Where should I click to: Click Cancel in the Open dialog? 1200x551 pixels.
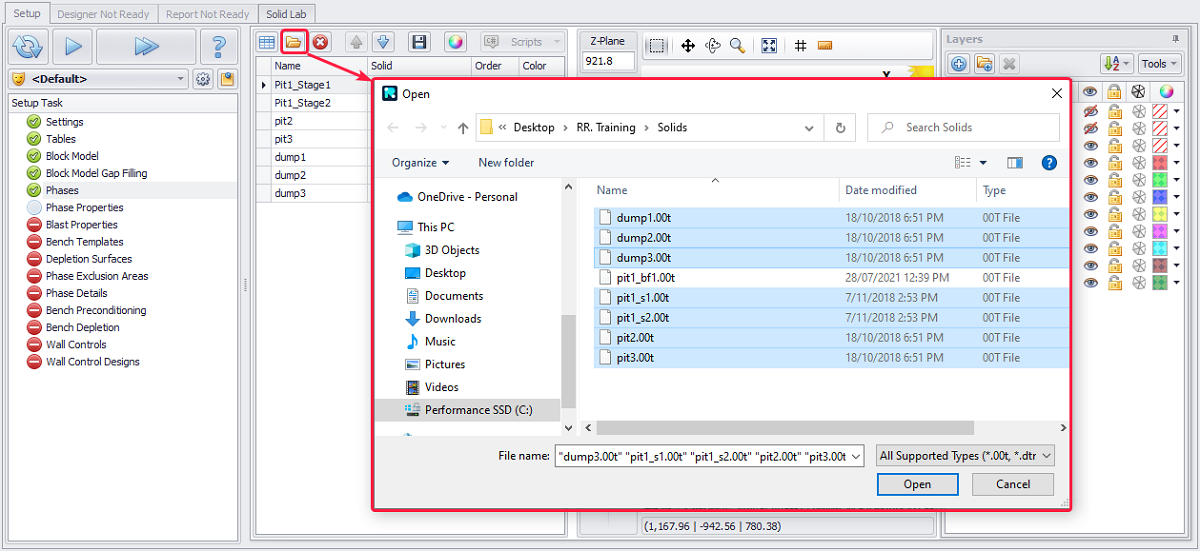pyautogui.click(x=1013, y=484)
